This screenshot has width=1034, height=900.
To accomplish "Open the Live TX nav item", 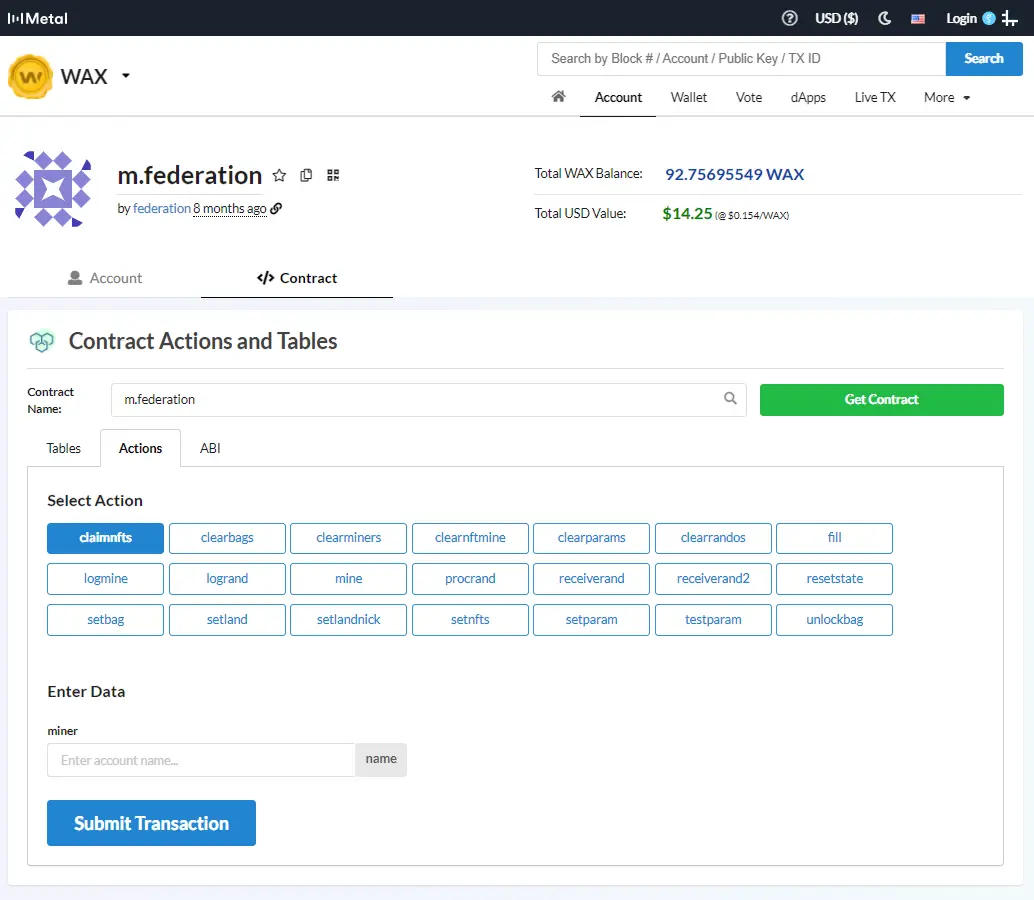I will coord(874,98).
